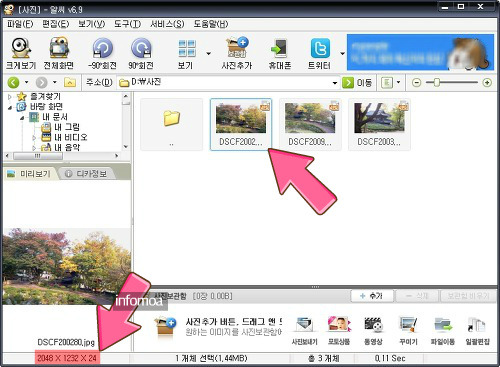Open dropdown arrow next to 보기

pos(209,53)
